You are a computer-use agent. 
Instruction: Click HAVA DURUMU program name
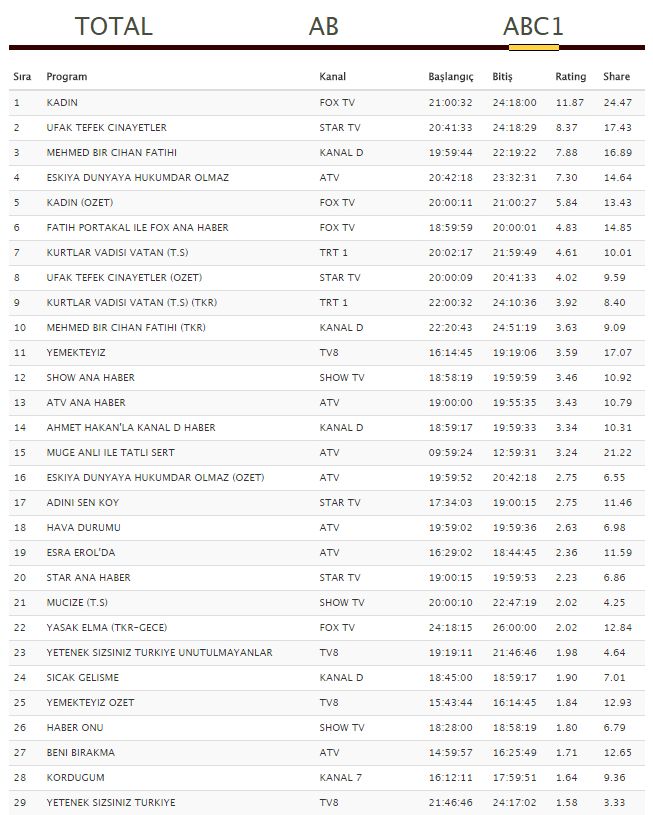pos(84,527)
